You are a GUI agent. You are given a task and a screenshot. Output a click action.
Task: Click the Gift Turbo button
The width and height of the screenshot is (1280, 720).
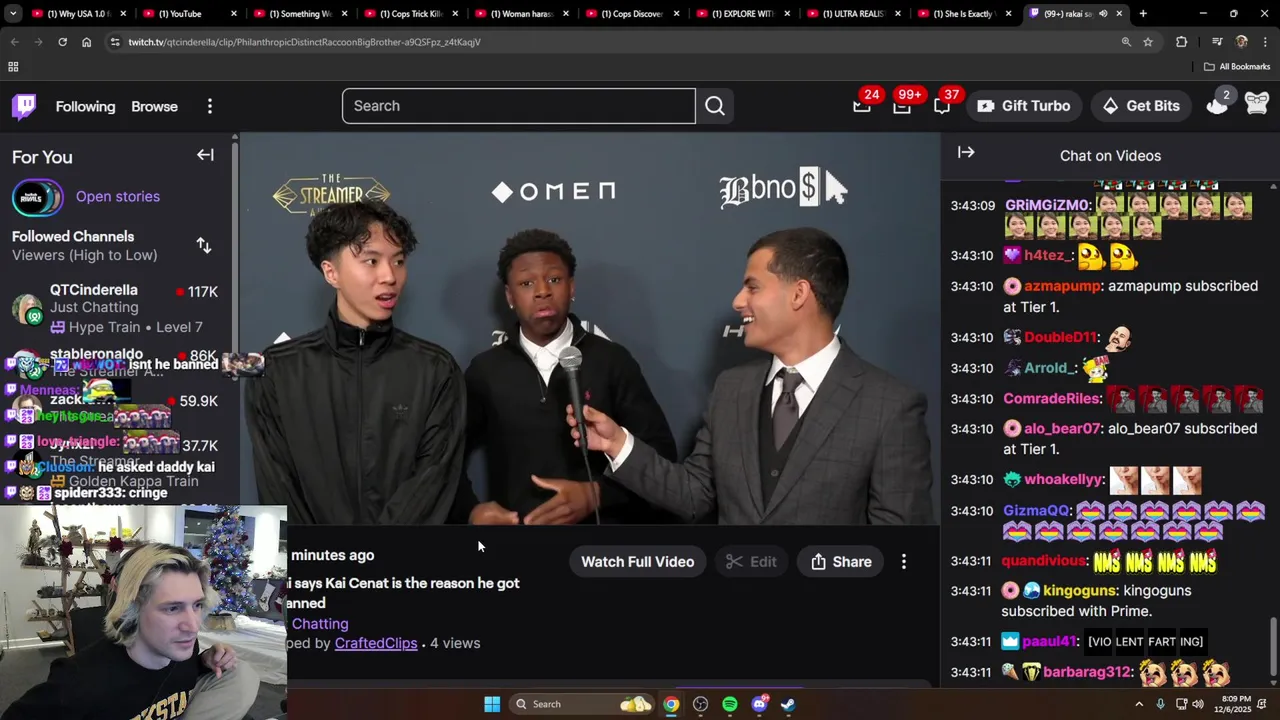pos(1023,106)
